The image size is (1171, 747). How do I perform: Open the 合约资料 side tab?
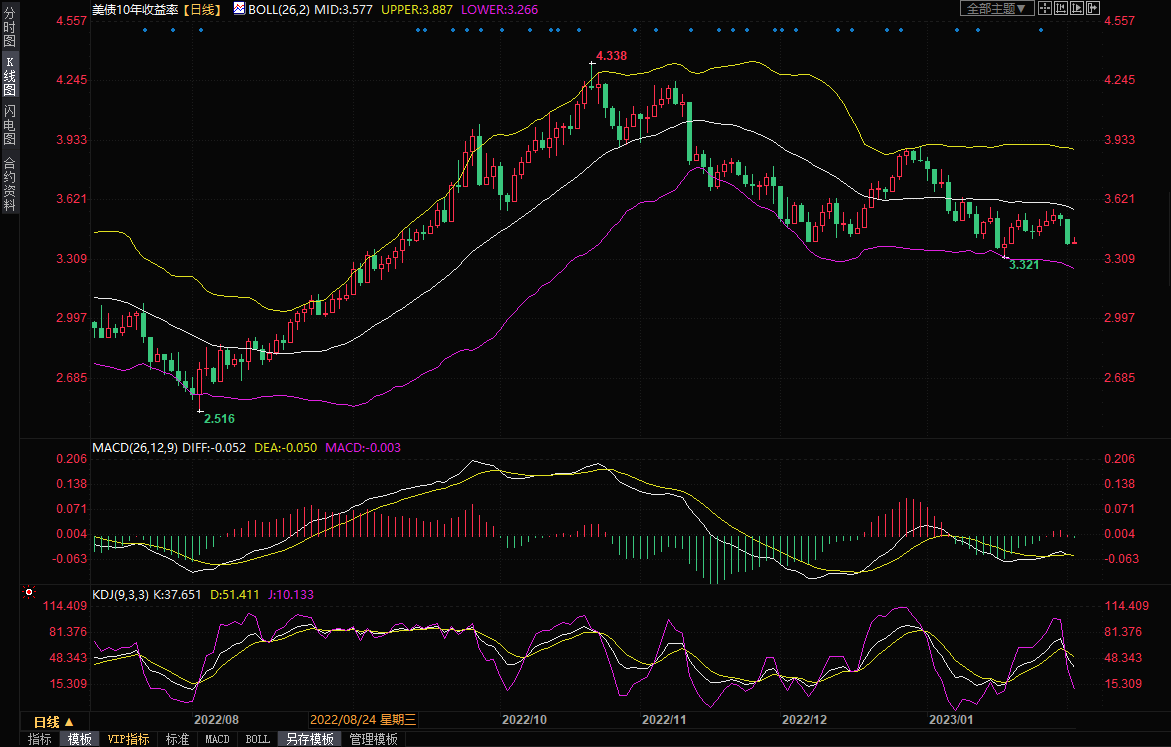(9, 183)
